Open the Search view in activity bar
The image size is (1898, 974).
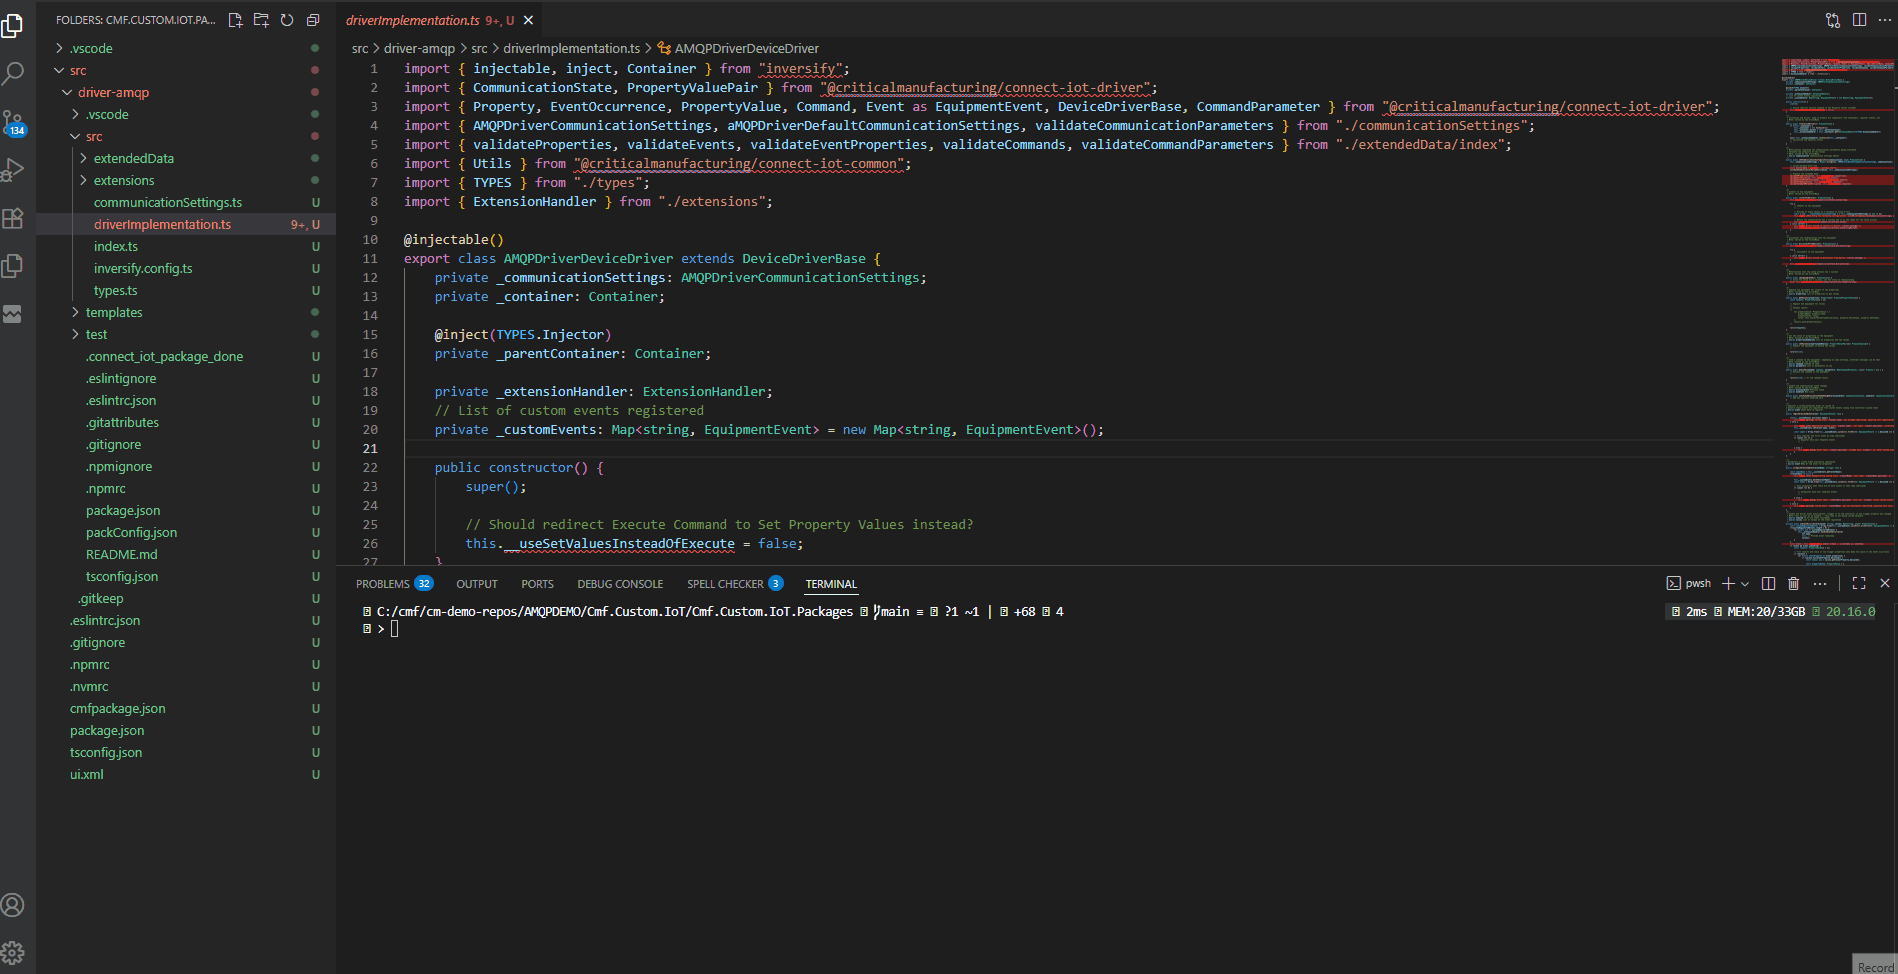point(14,73)
